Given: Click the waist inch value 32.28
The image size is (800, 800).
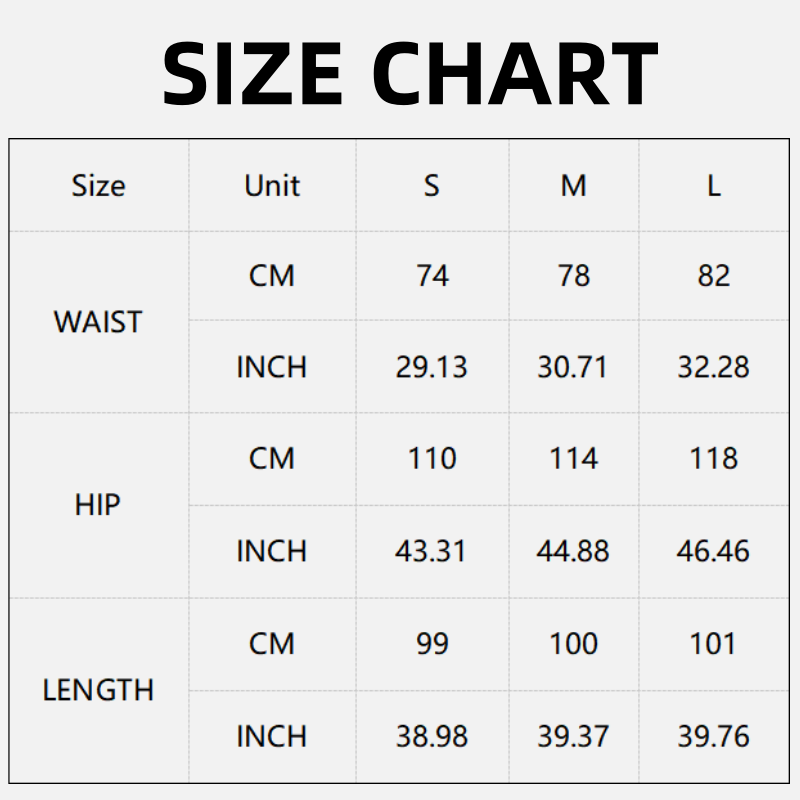Looking at the screenshot, I should [x=713, y=367].
